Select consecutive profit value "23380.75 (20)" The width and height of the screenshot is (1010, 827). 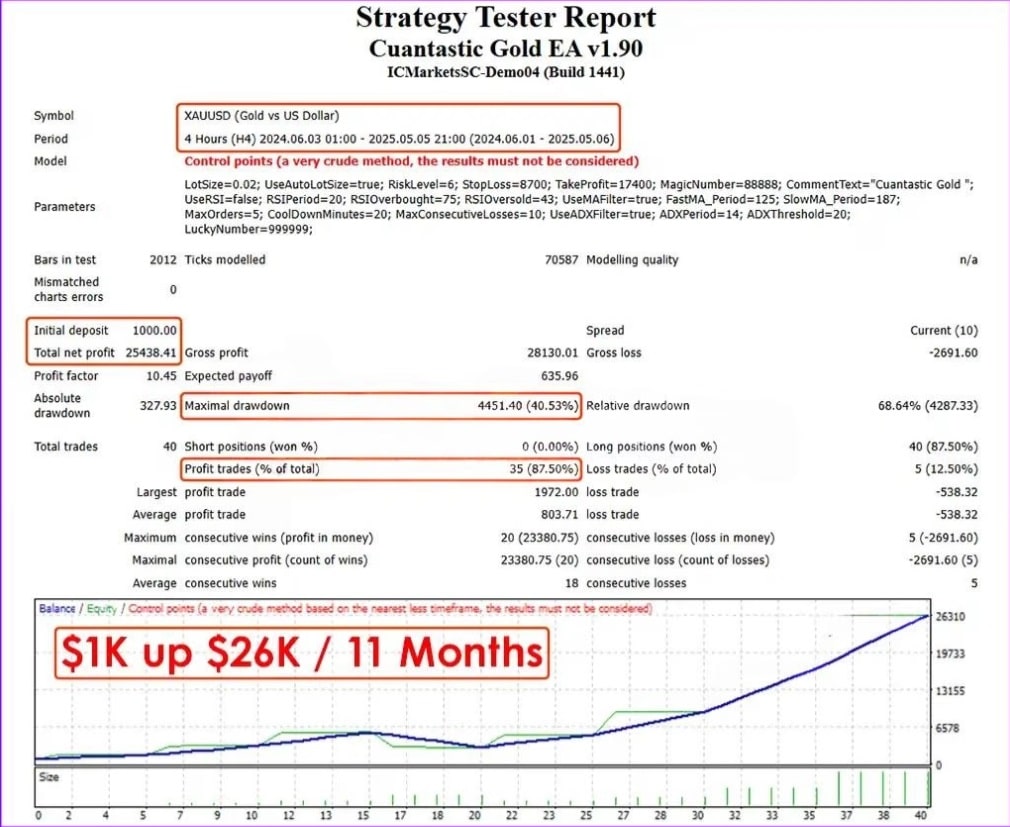click(x=539, y=560)
